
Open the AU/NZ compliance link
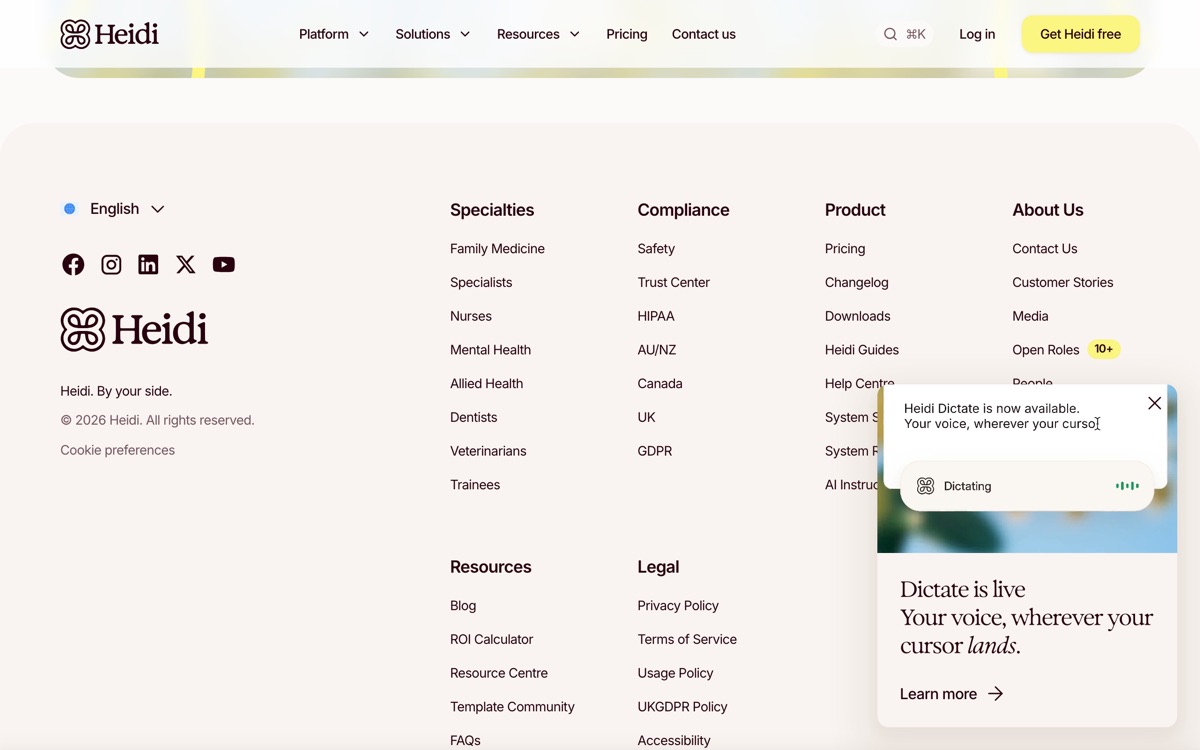tap(657, 350)
